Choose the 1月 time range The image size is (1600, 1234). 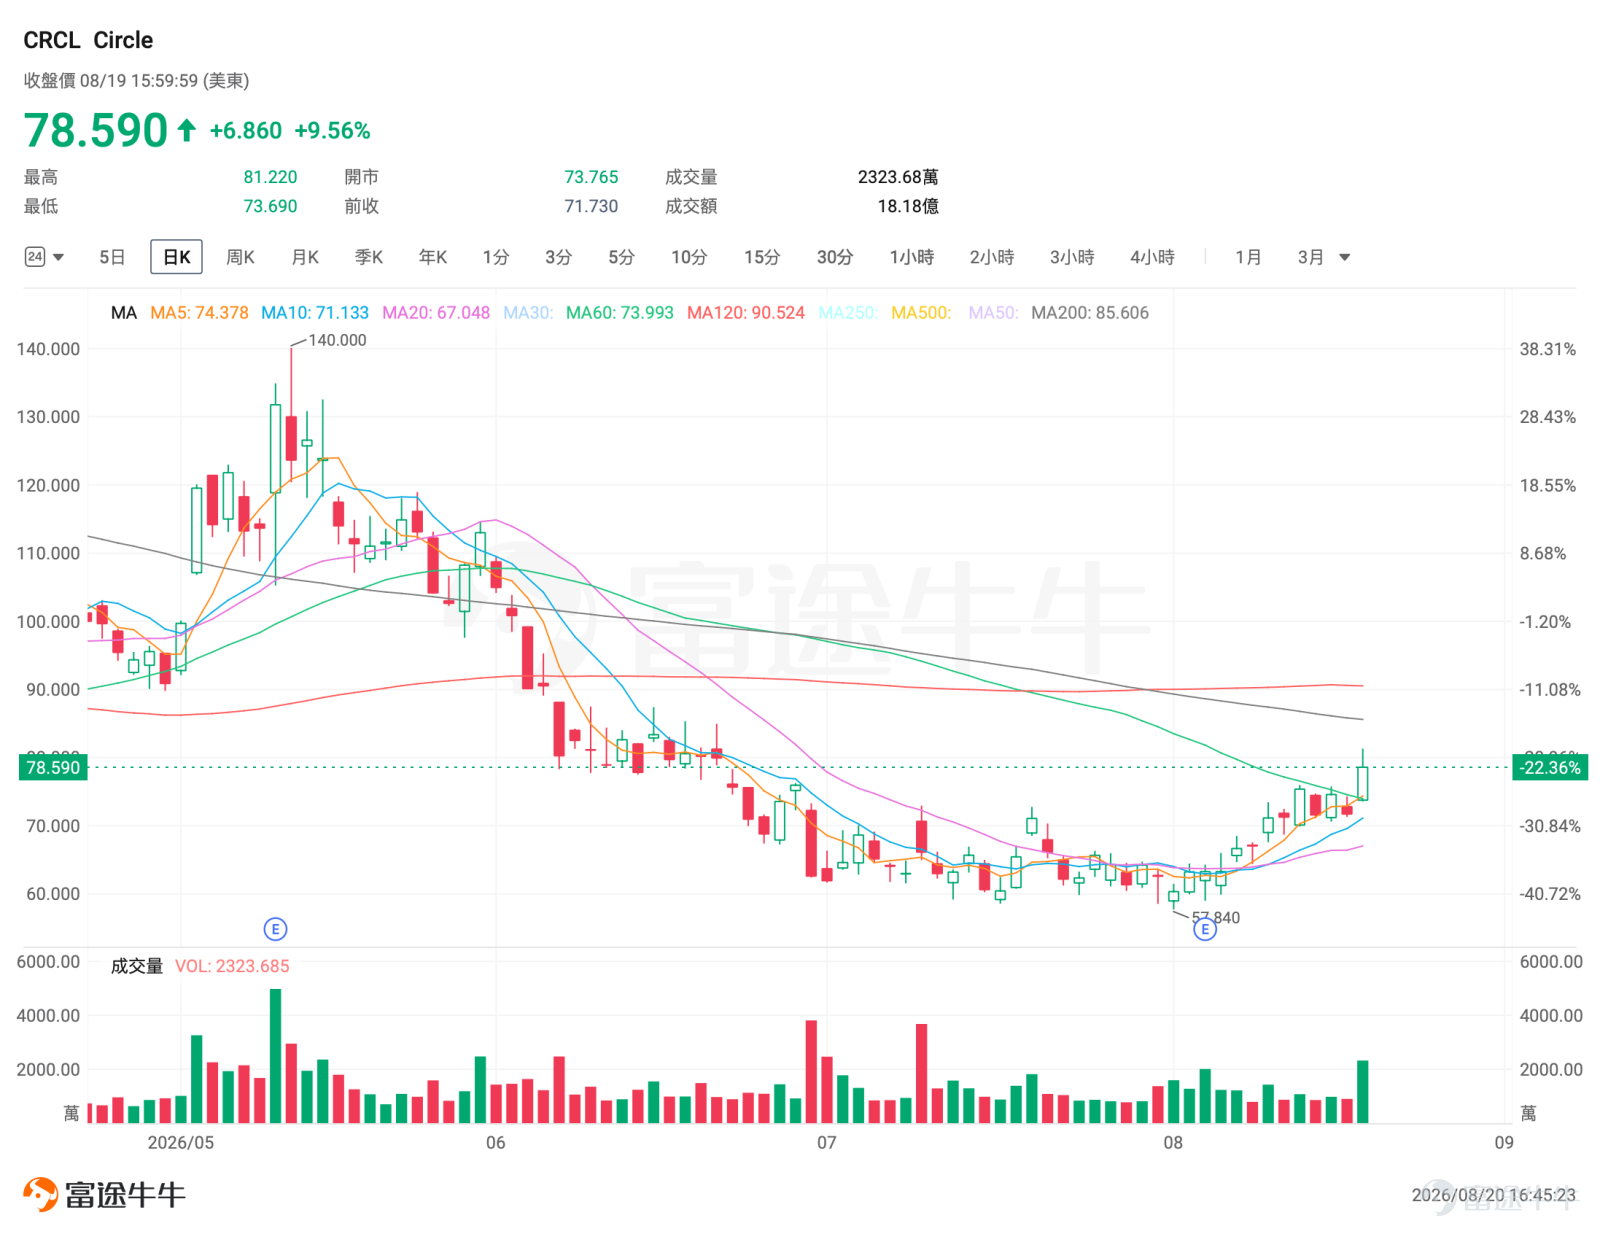1248,257
